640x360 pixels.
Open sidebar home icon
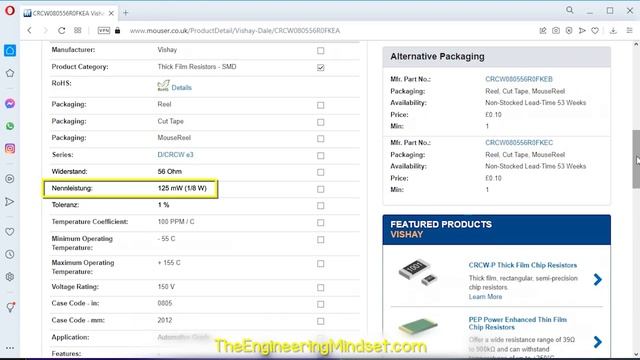click(10, 51)
